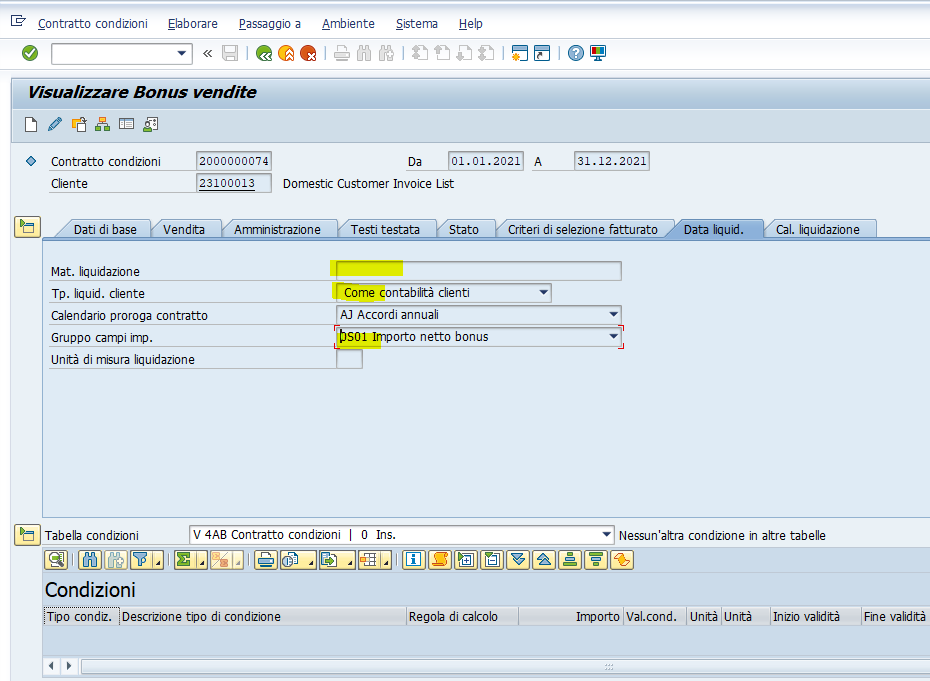This screenshot has height=681, width=930.
Task: Open the Export options small arrow
Action: 349,560
